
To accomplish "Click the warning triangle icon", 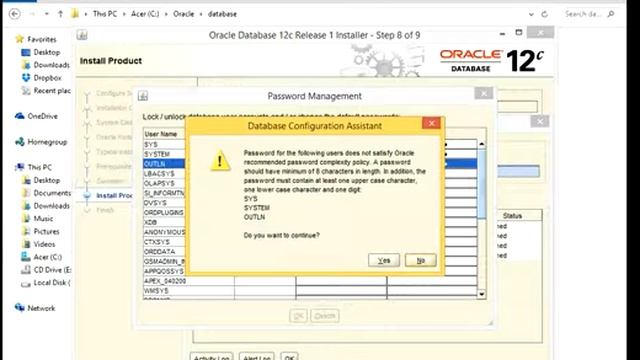I will click(x=220, y=160).
